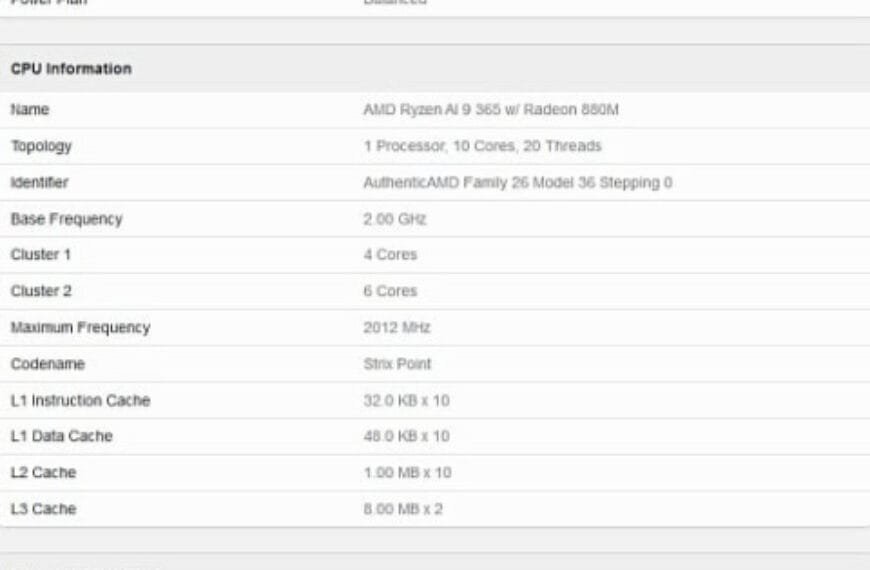Select the 4 Cores value

(x=390, y=255)
